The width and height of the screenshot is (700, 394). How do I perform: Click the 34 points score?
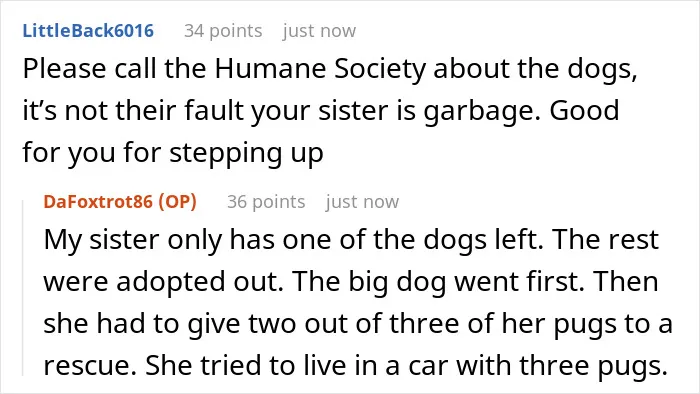point(223,31)
